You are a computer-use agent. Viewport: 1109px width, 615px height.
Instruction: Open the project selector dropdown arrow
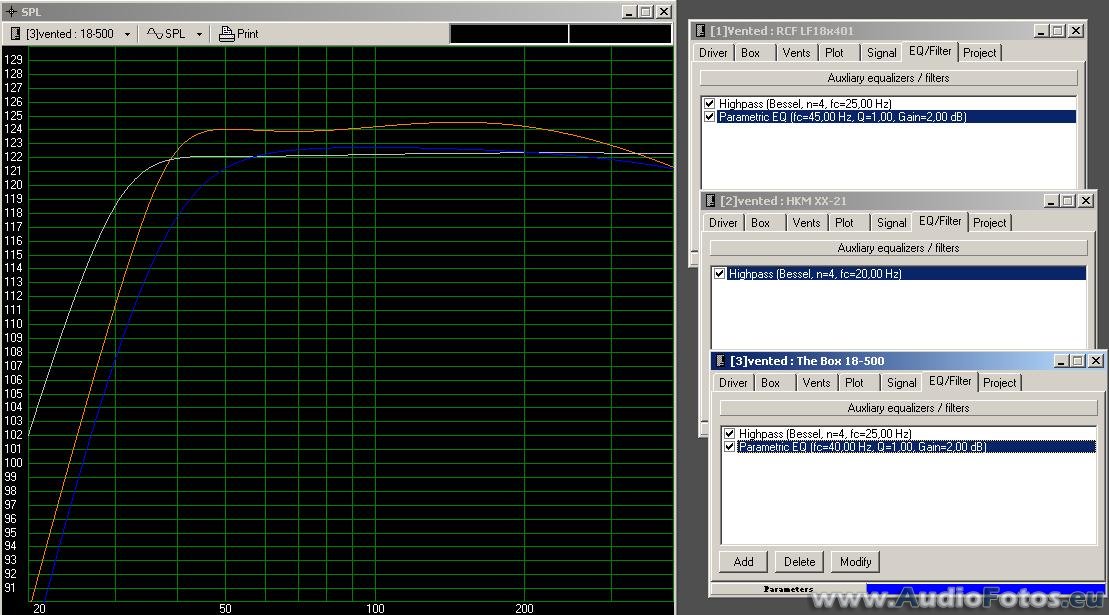point(127,34)
